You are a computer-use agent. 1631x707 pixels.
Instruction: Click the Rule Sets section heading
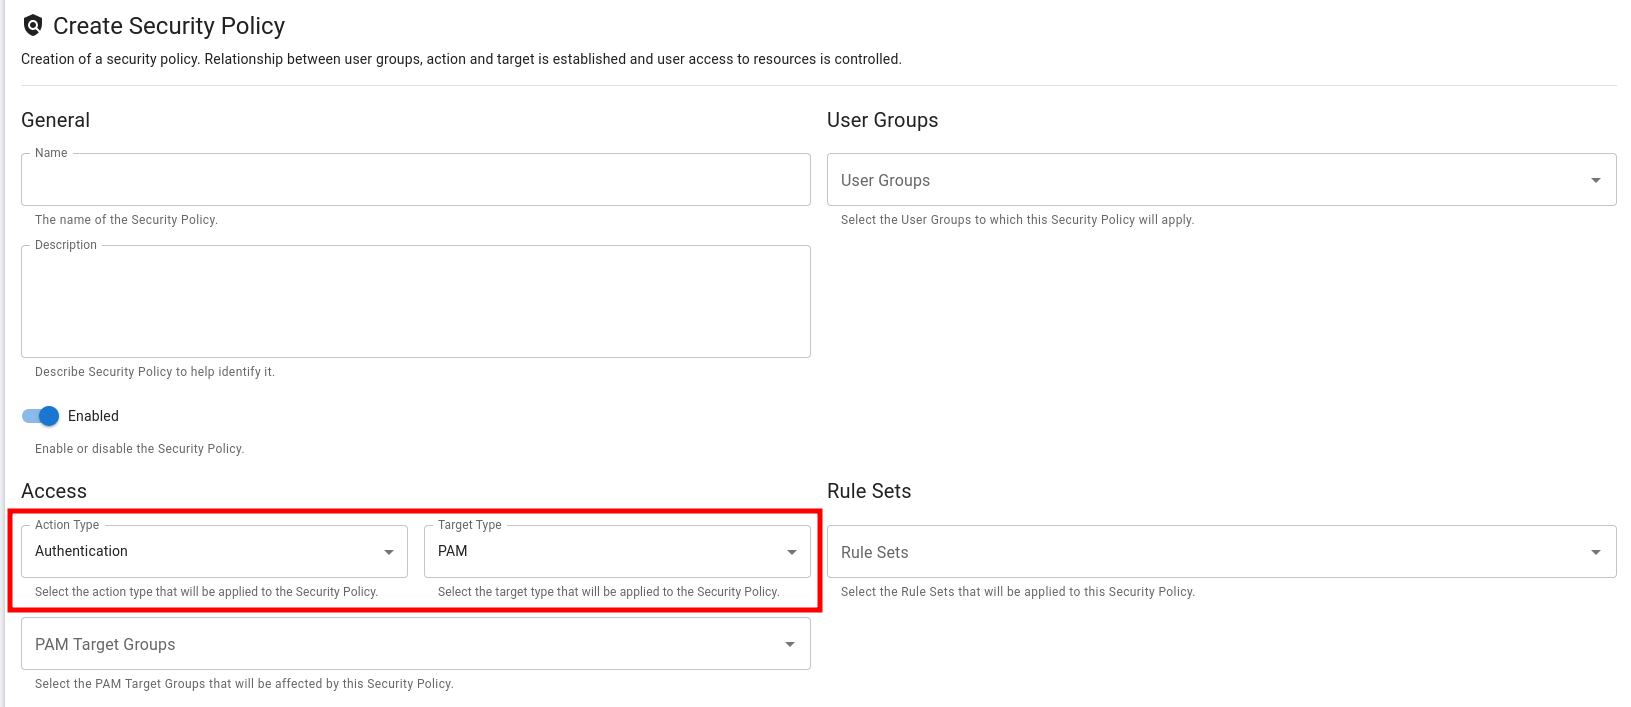point(869,491)
